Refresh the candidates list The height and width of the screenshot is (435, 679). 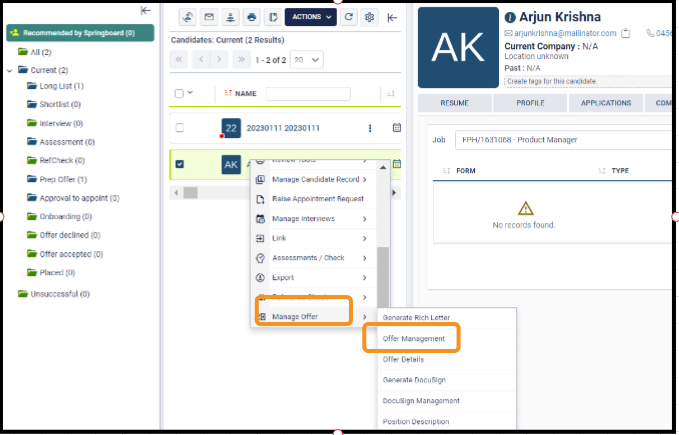point(349,17)
